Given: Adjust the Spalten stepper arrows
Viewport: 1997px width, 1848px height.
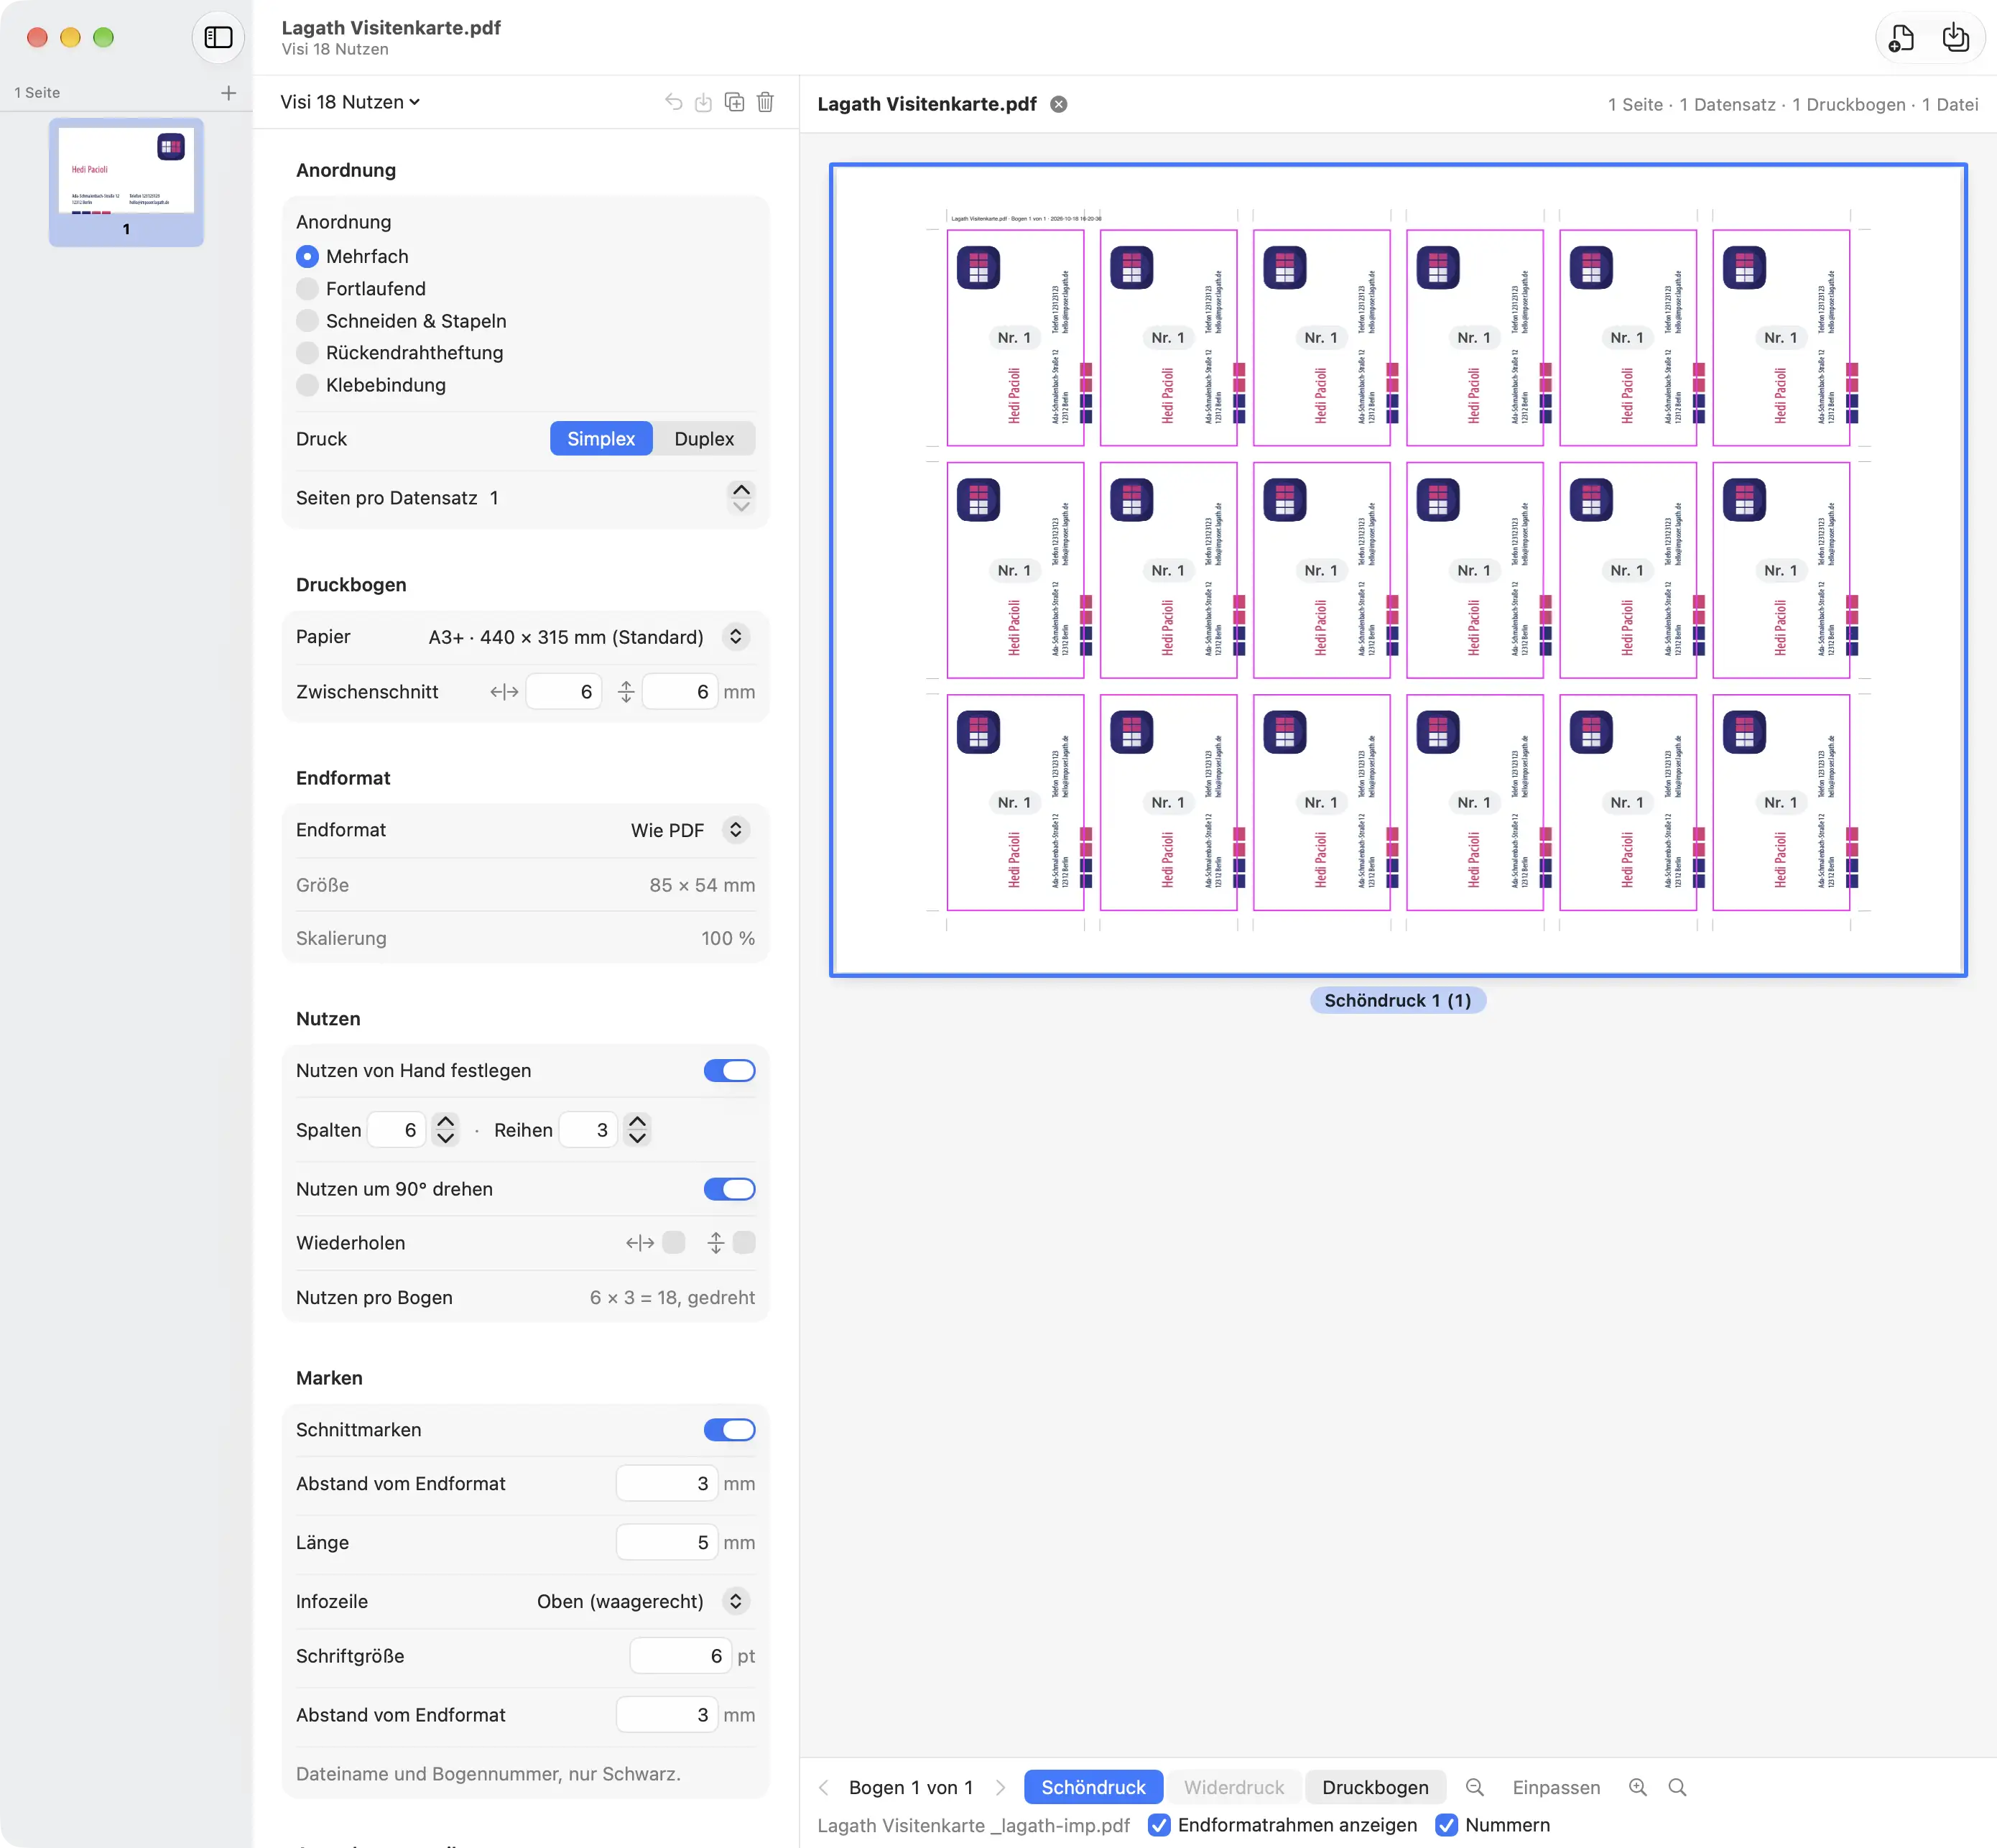Looking at the screenshot, I should coord(446,1130).
